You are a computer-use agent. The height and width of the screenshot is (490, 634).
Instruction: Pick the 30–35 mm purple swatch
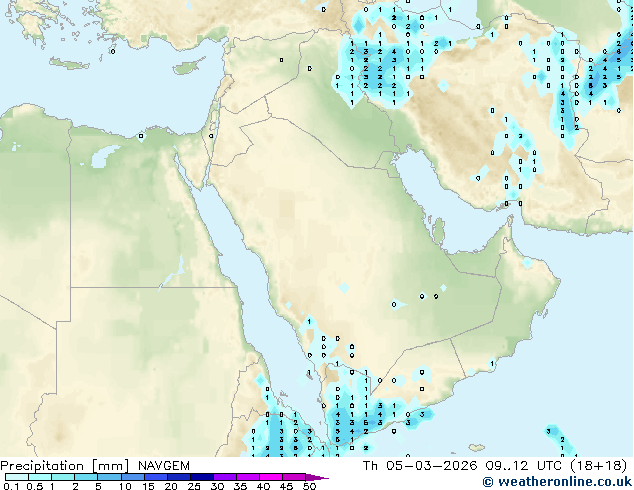(224, 477)
